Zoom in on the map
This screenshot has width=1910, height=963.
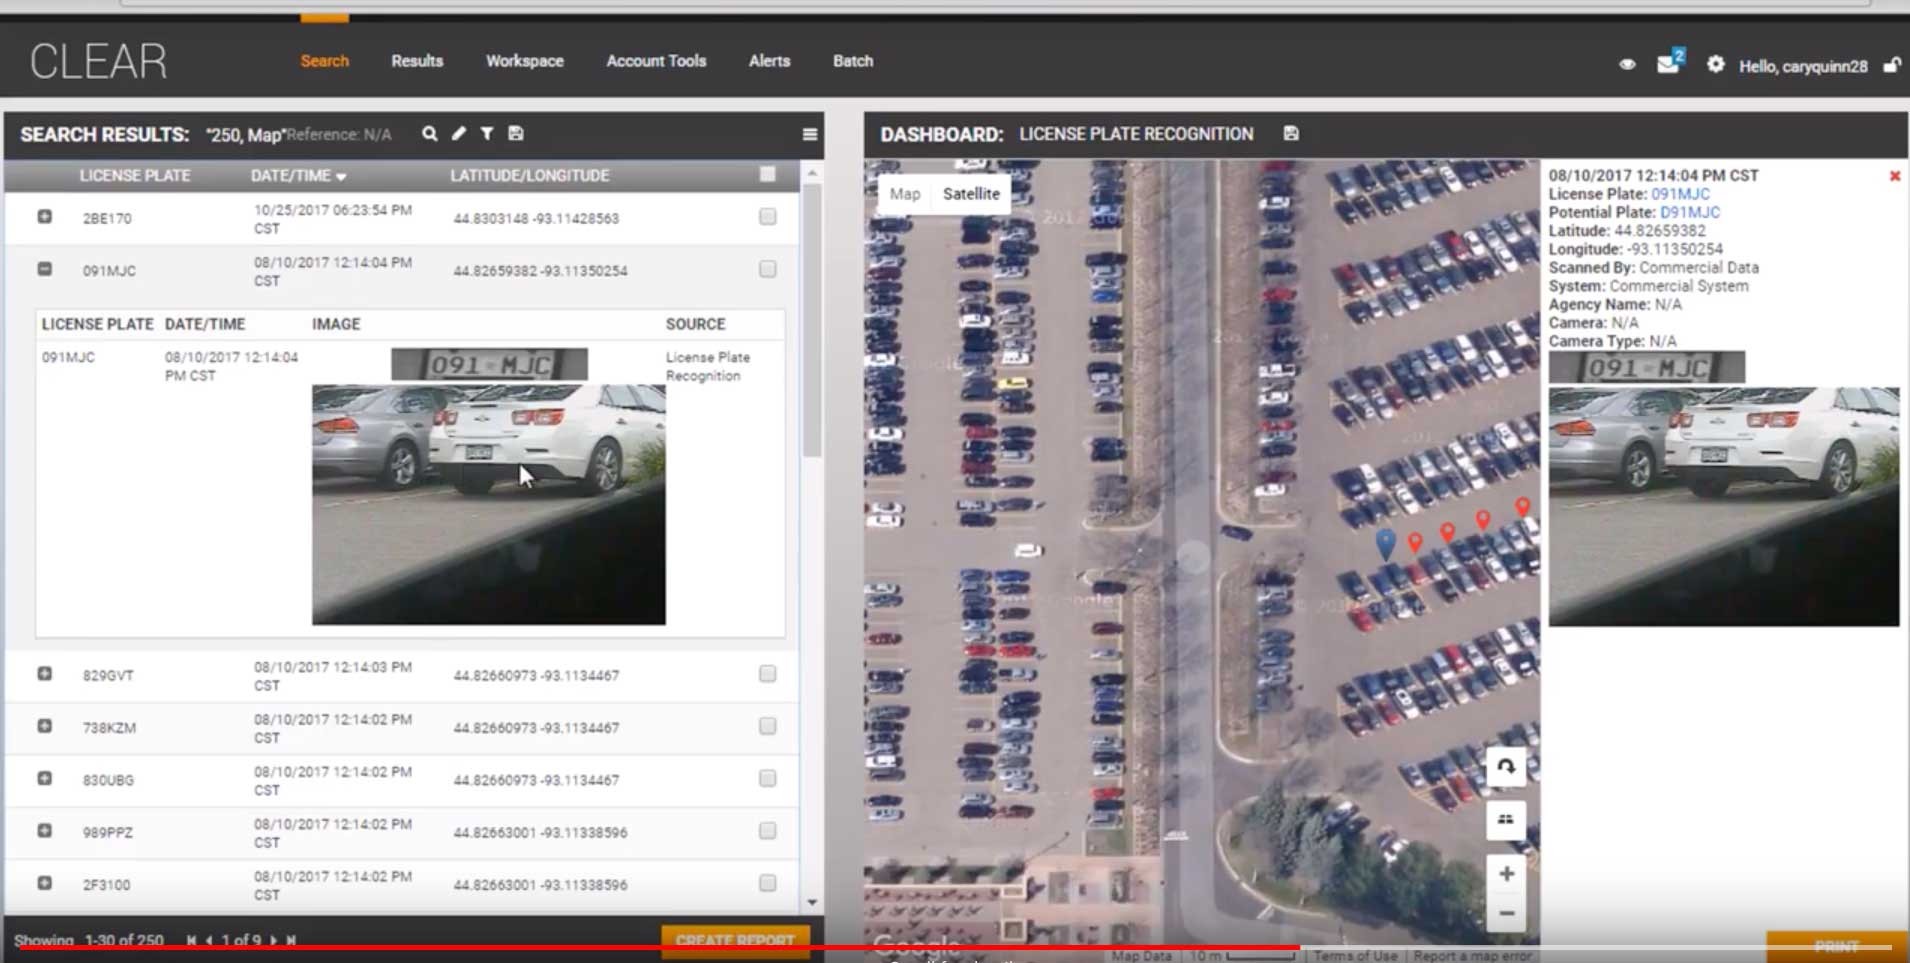tap(1505, 874)
